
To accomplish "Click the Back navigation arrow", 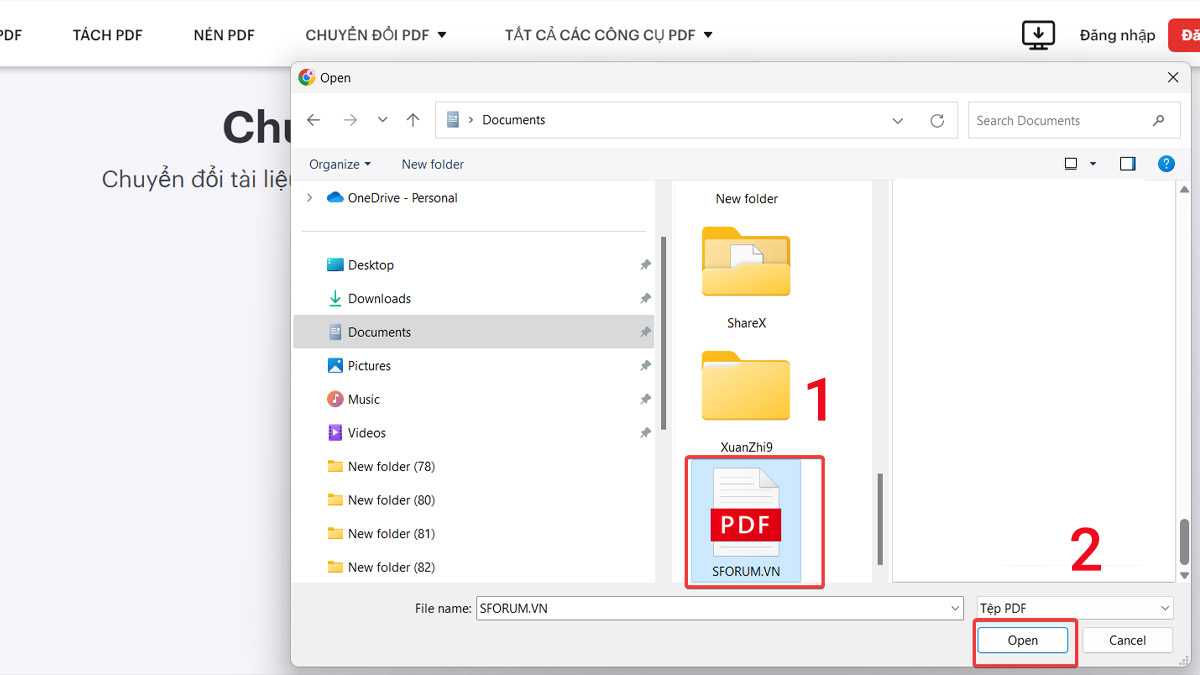I will point(314,120).
